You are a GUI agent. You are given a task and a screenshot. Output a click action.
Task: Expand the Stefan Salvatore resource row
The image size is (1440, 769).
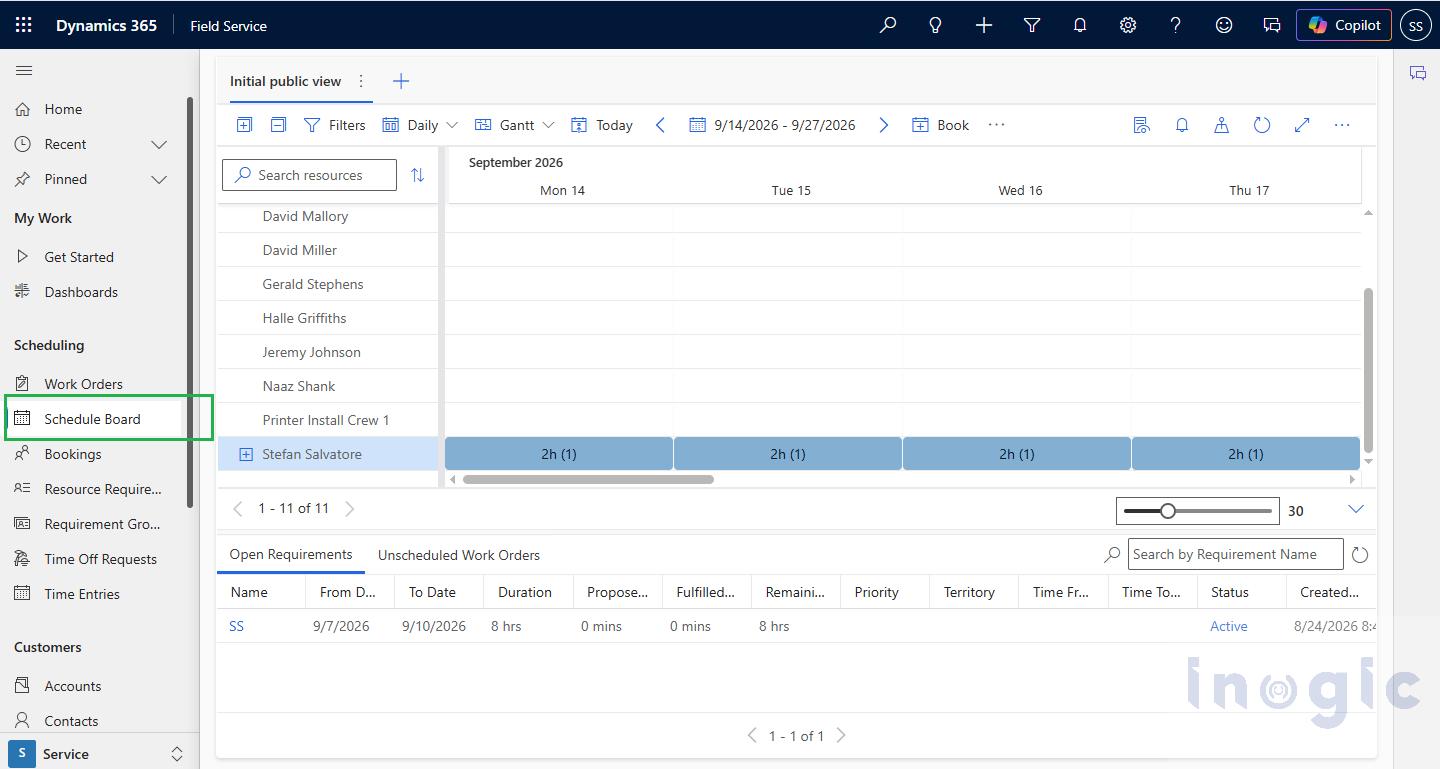(246, 454)
